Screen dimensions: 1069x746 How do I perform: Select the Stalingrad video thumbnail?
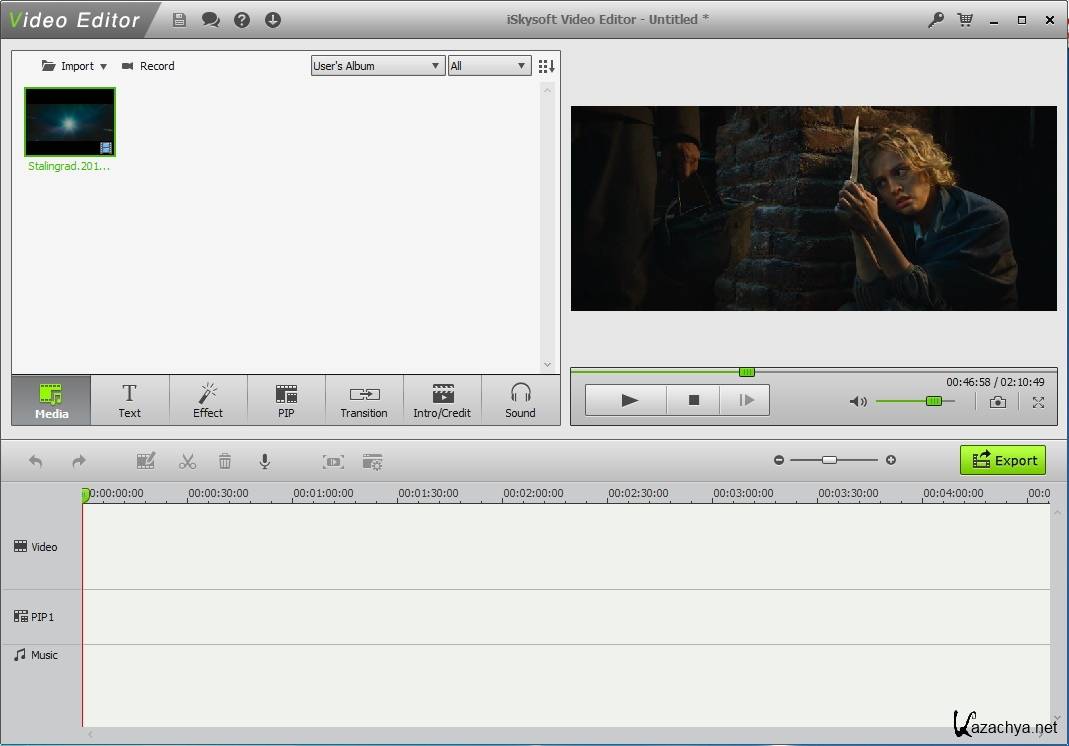click(x=70, y=122)
